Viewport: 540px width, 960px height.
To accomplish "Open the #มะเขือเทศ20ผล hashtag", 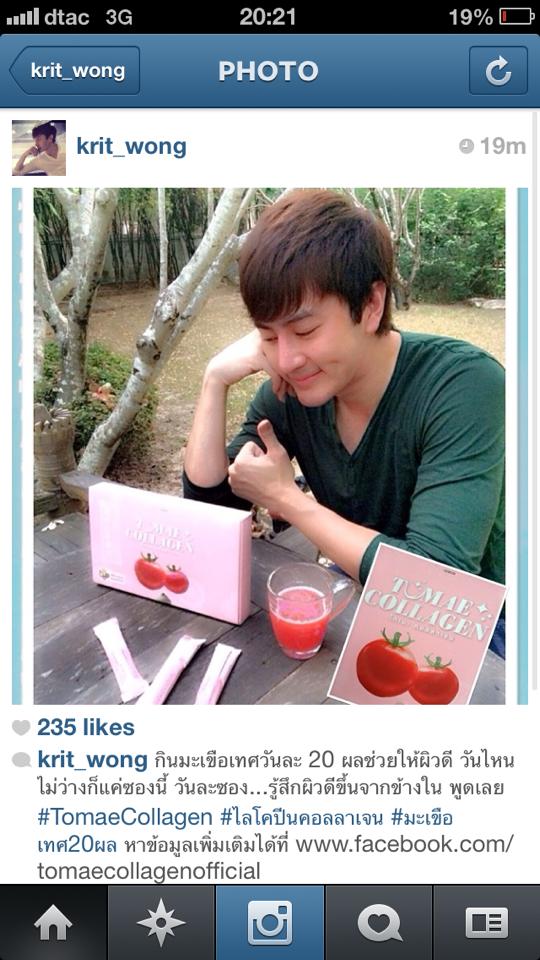I will click(245, 831).
